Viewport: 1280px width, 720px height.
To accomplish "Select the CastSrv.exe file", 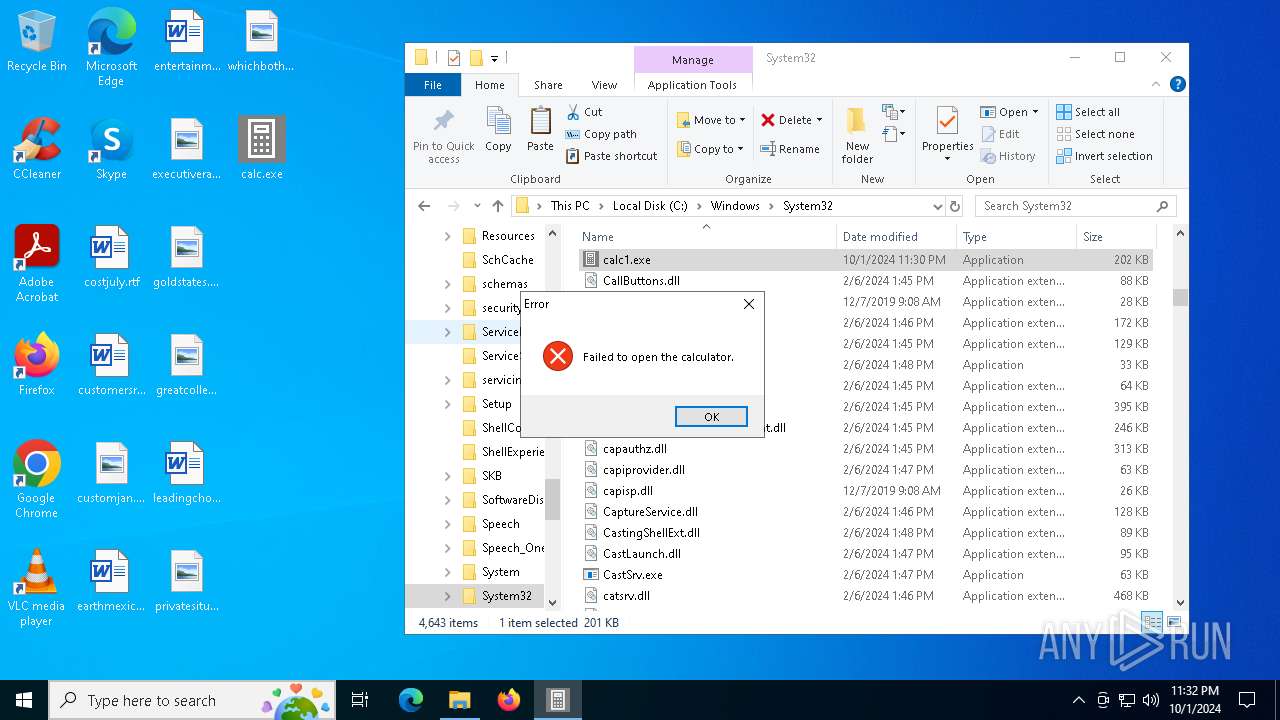I will click(x=865, y=575).
